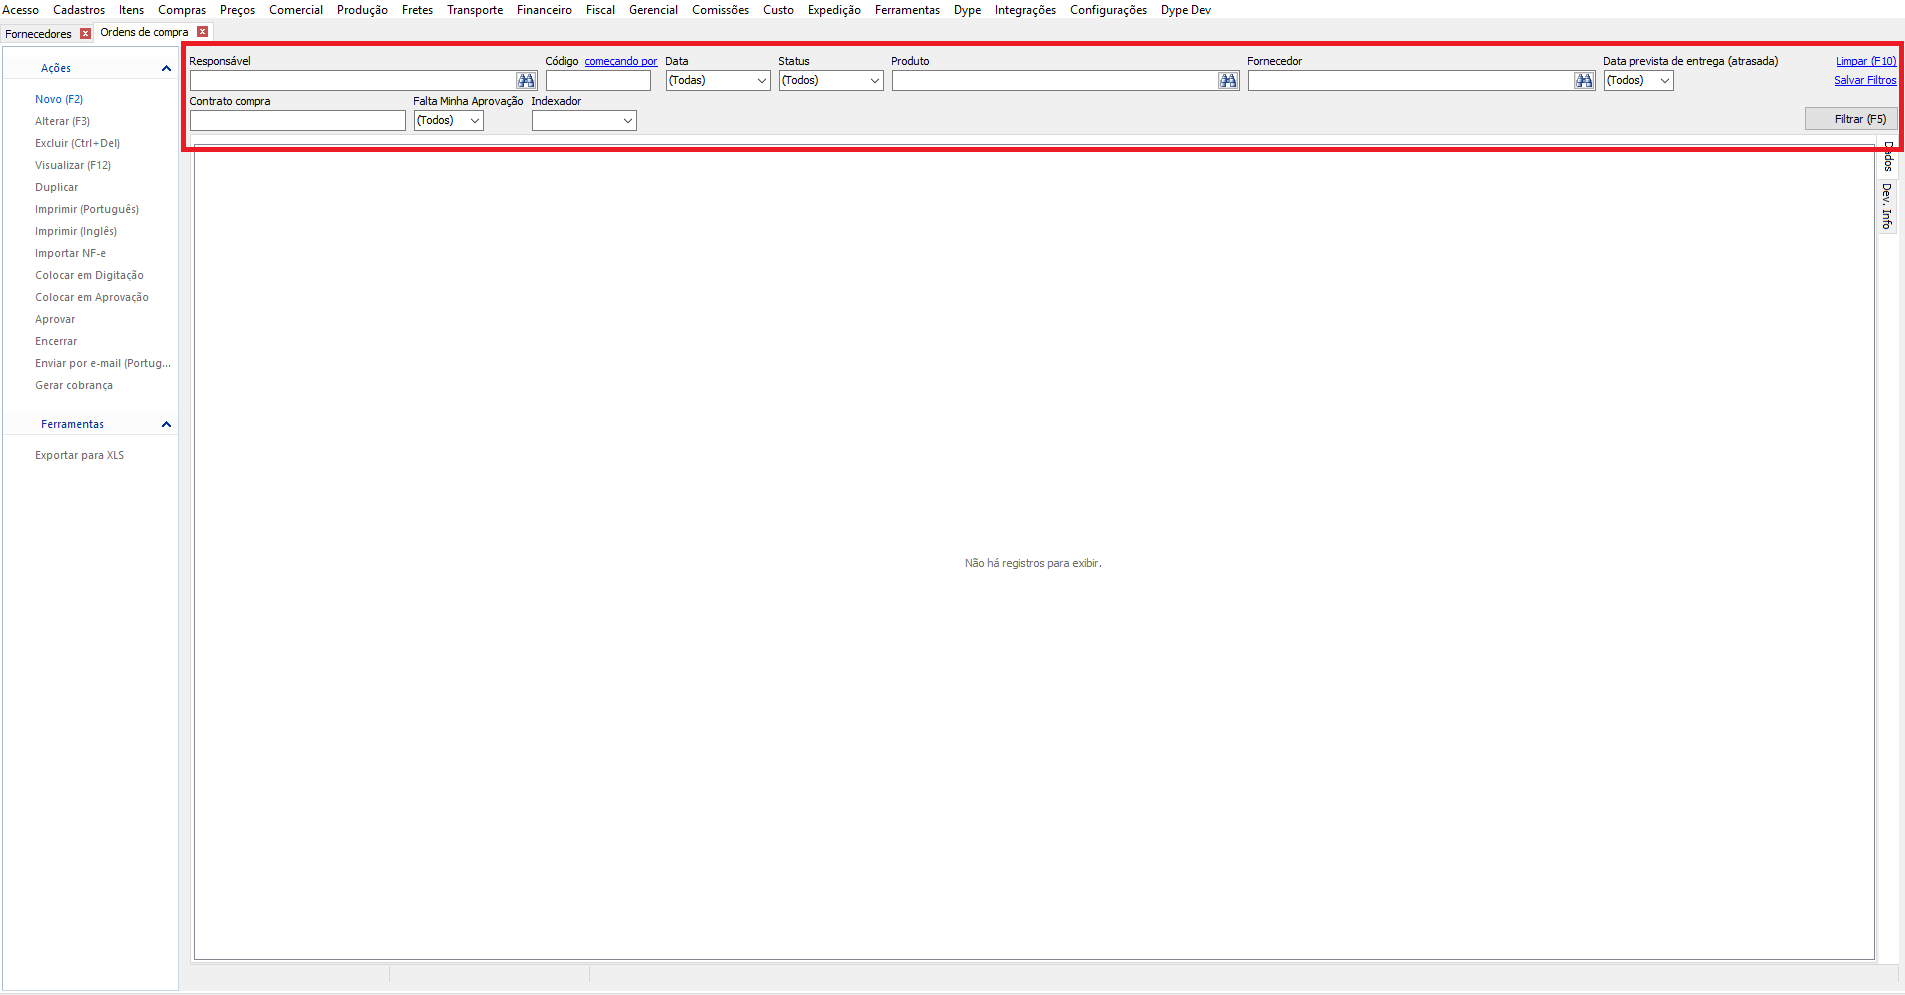Open the Fiscal menu

[600, 10]
